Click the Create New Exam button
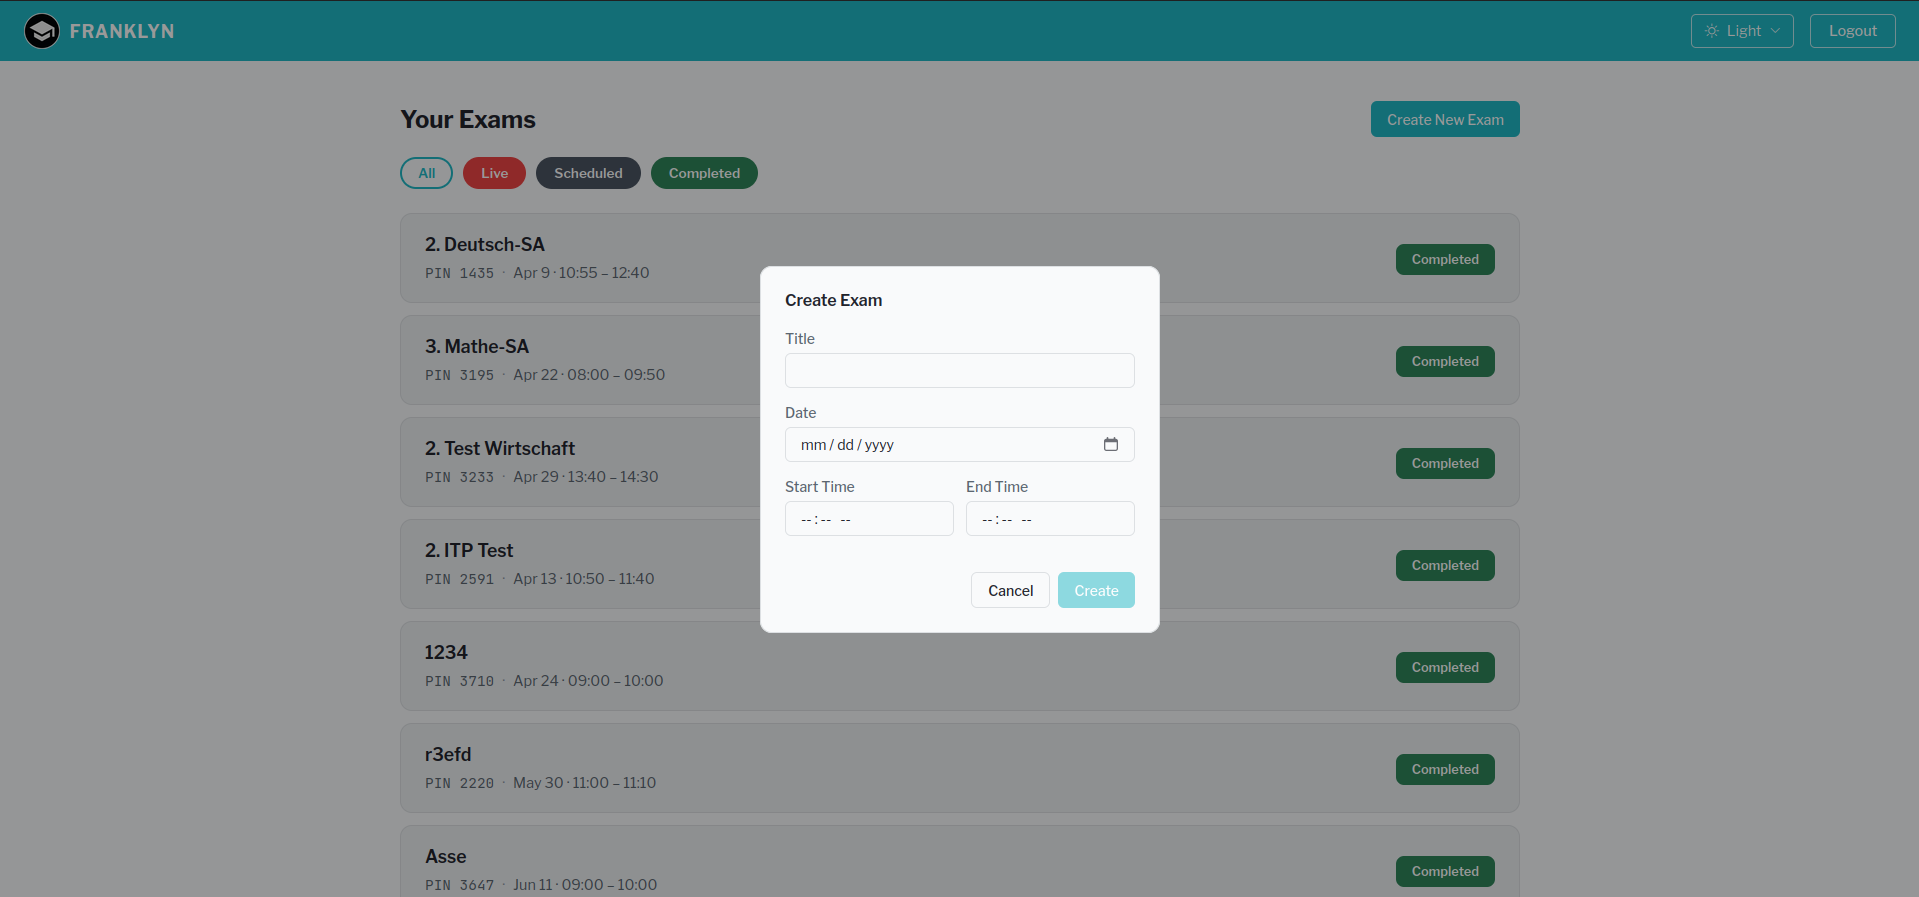This screenshot has height=897, width=1919. 1445,119
